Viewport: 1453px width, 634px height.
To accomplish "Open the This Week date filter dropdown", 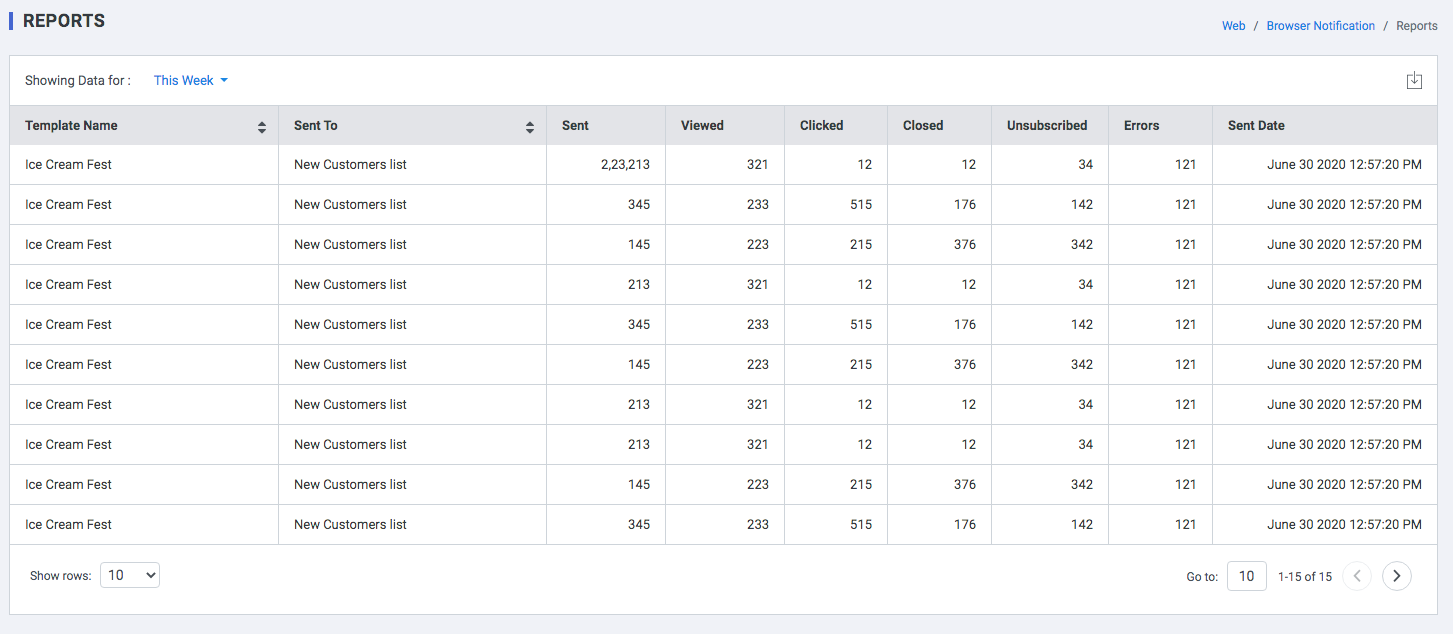I will pyautogui.click(x=191, y=81).
